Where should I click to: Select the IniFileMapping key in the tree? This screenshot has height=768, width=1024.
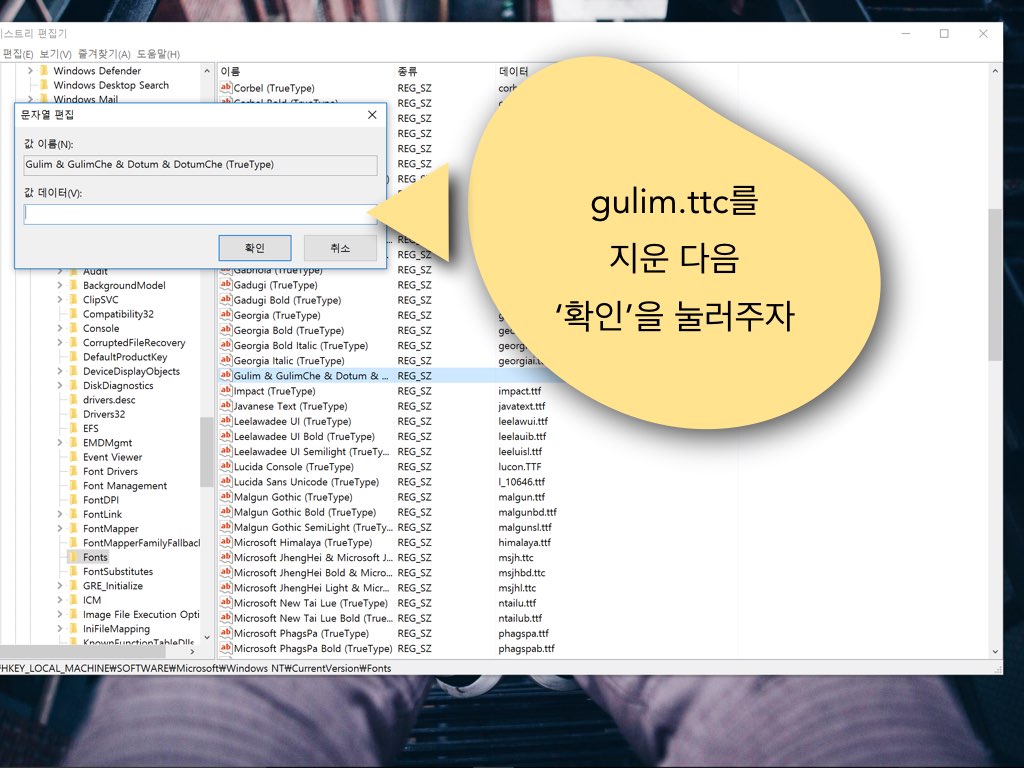pos(116,629)
